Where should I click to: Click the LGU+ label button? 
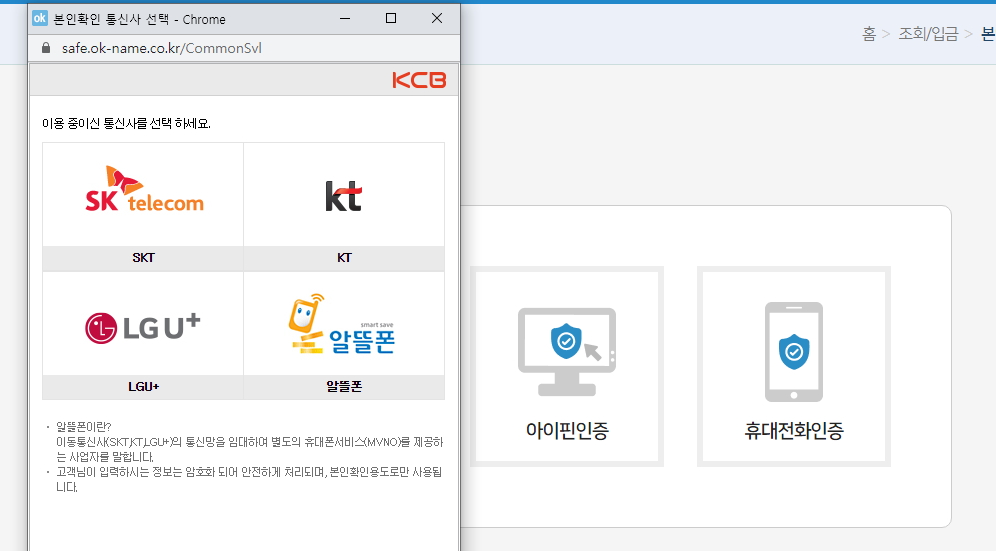click(x=143, y=386)
